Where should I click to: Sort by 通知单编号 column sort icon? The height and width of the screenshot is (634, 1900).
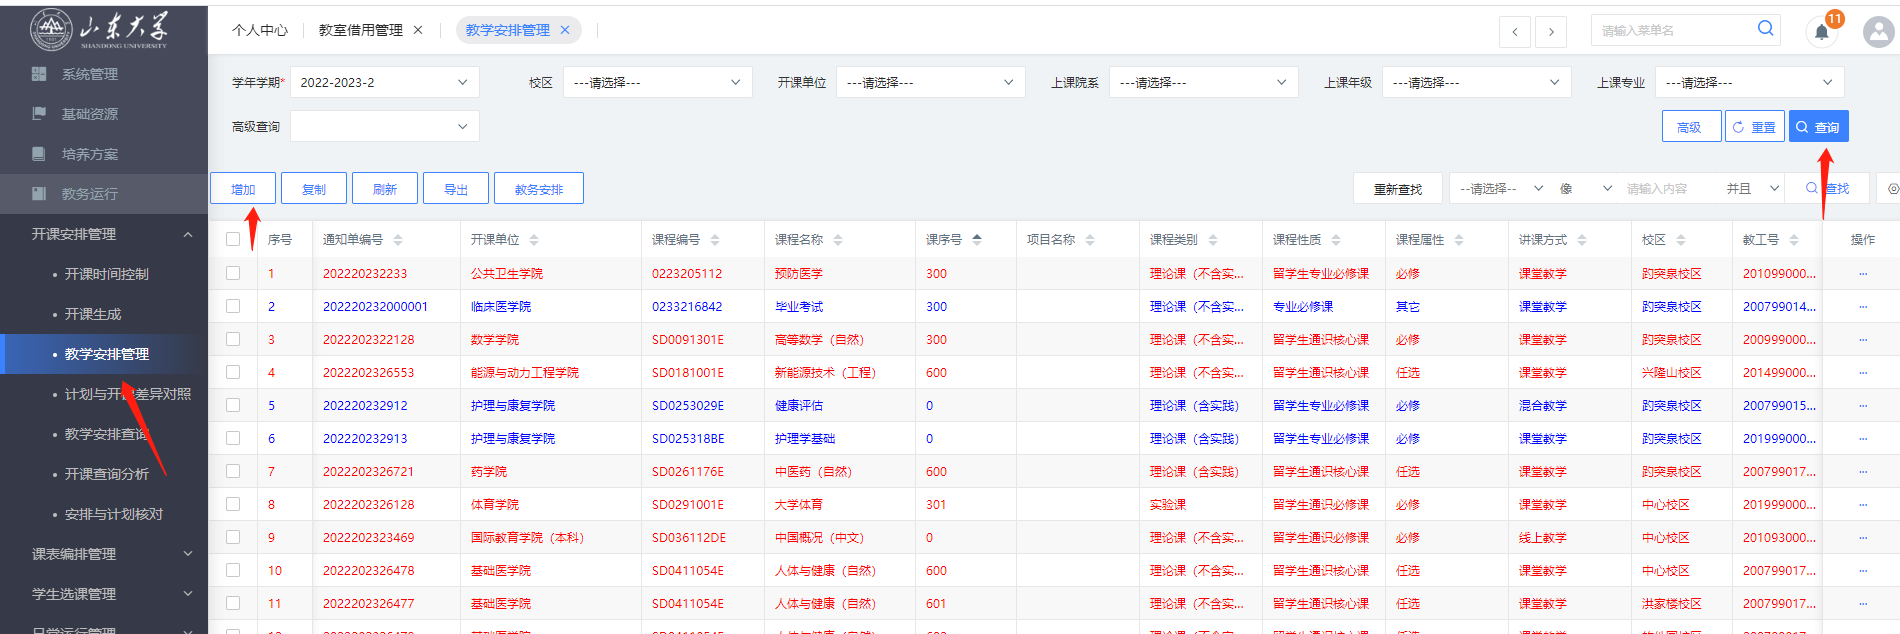pos(398,240)
